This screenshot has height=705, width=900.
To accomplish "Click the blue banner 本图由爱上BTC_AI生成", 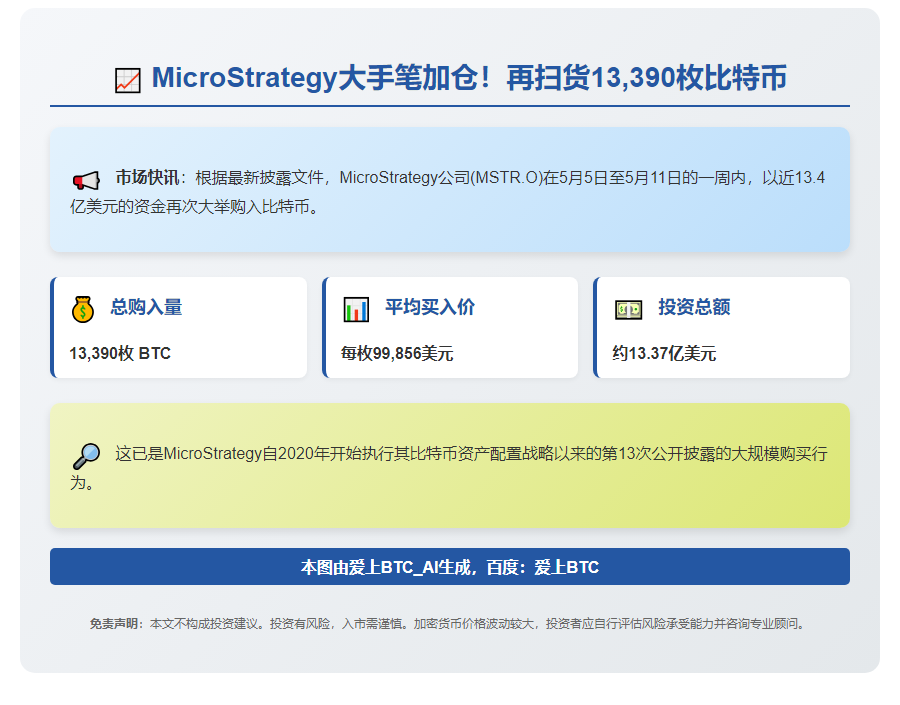I will 450,567.
